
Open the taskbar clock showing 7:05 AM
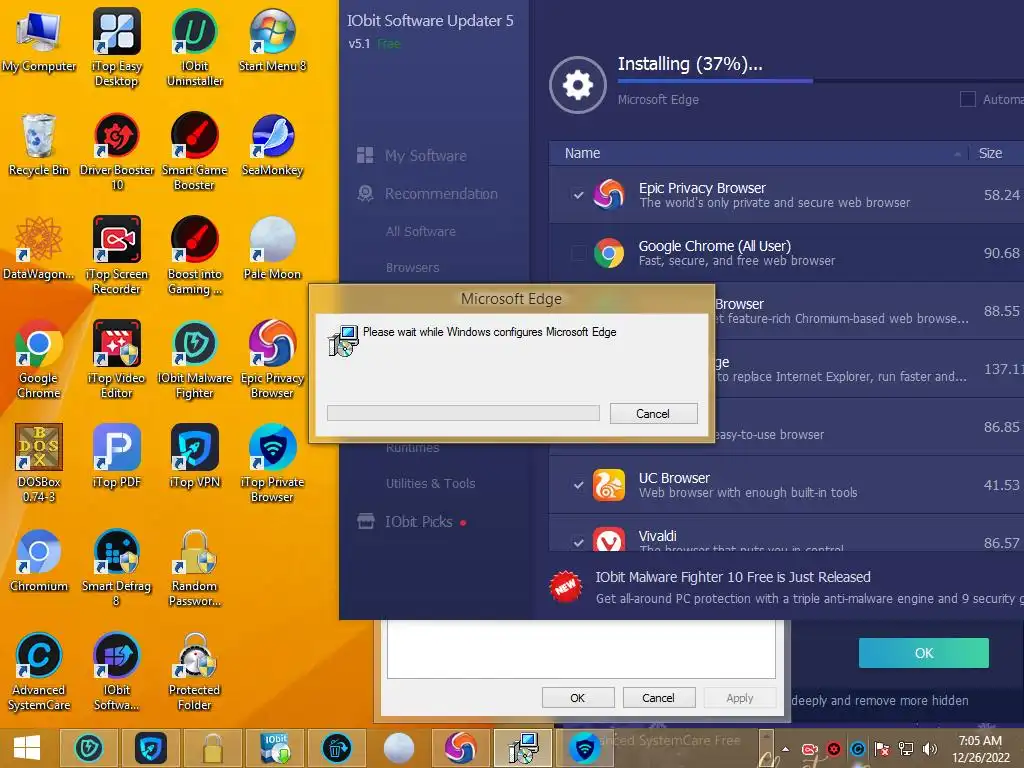tap(980, 749)
